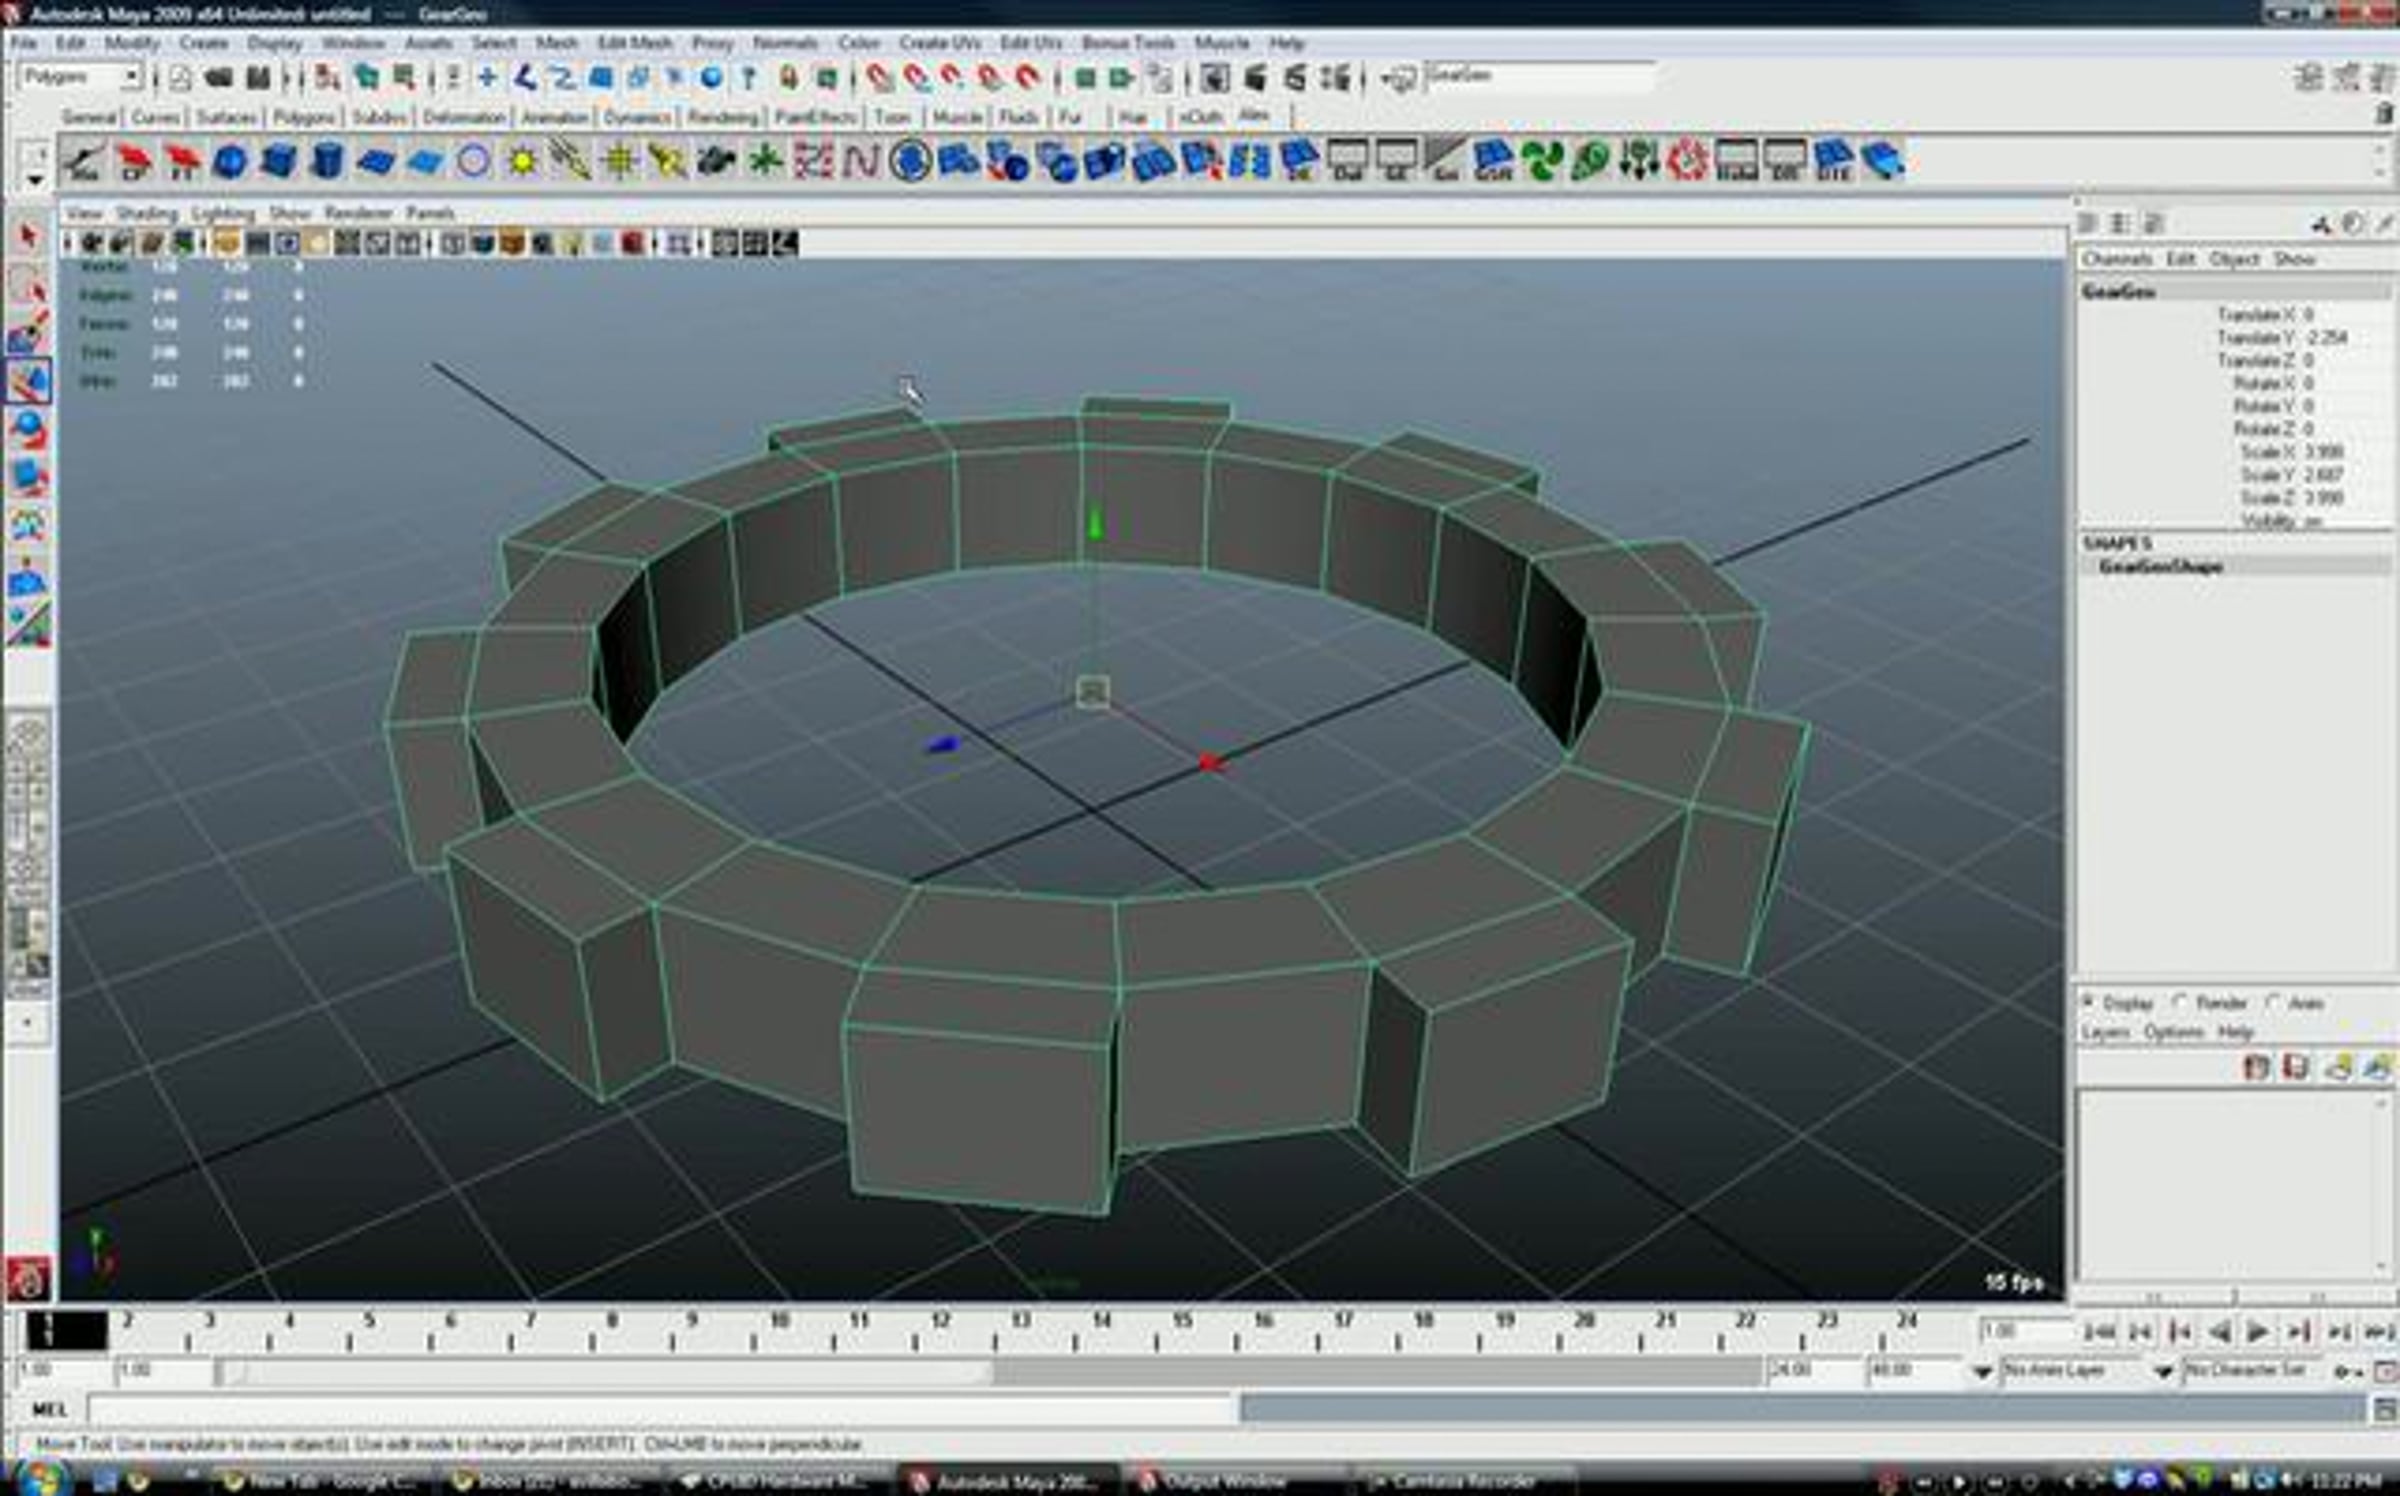Image resolution: width=2400 pixels, height=1496 pixels.
Task: Enable snap to points magnet icon
Action: click(x=953, y=78)
